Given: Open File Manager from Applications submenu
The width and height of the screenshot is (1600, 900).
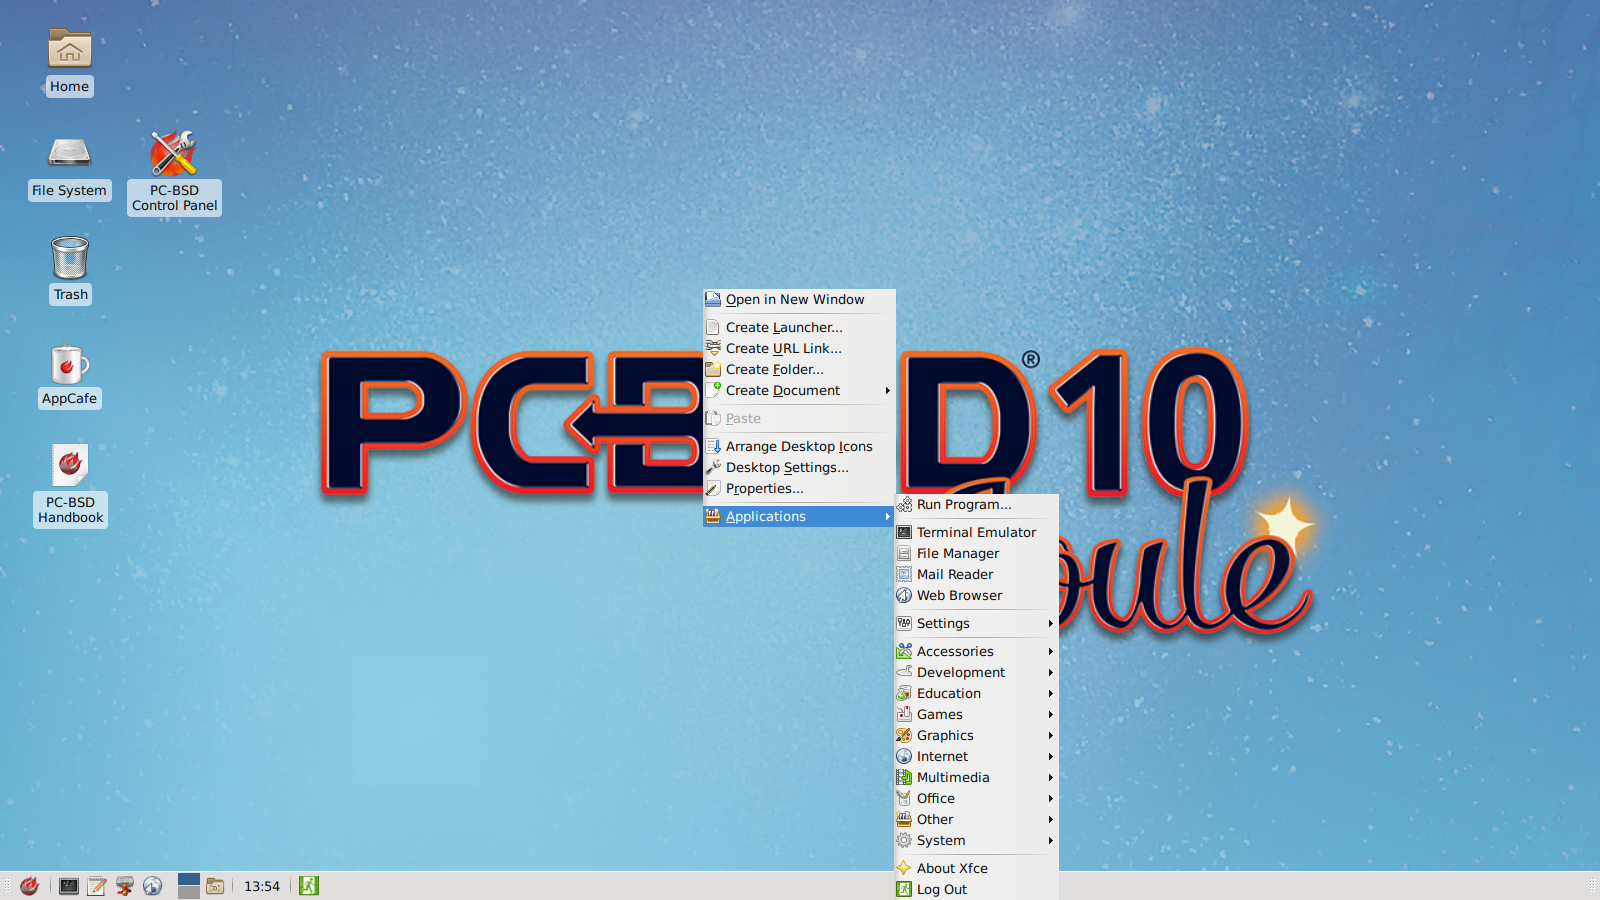Looking at the screenshot, I should pos(976,553).
